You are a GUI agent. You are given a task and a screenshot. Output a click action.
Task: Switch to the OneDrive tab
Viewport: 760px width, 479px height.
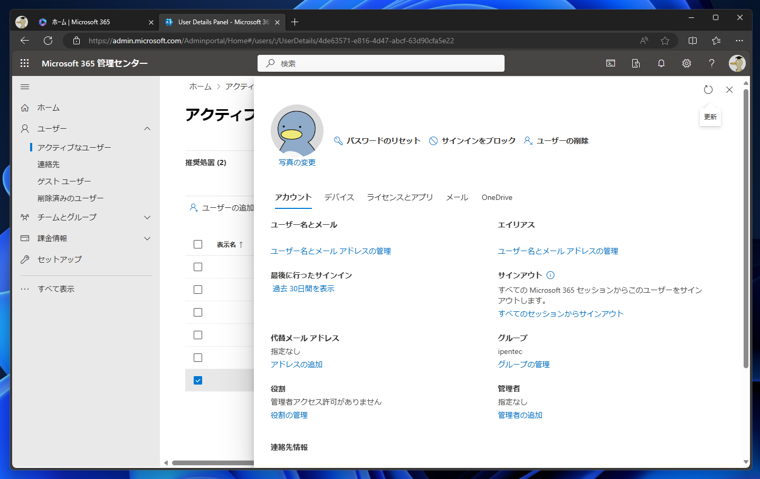[x=497, y=197]
